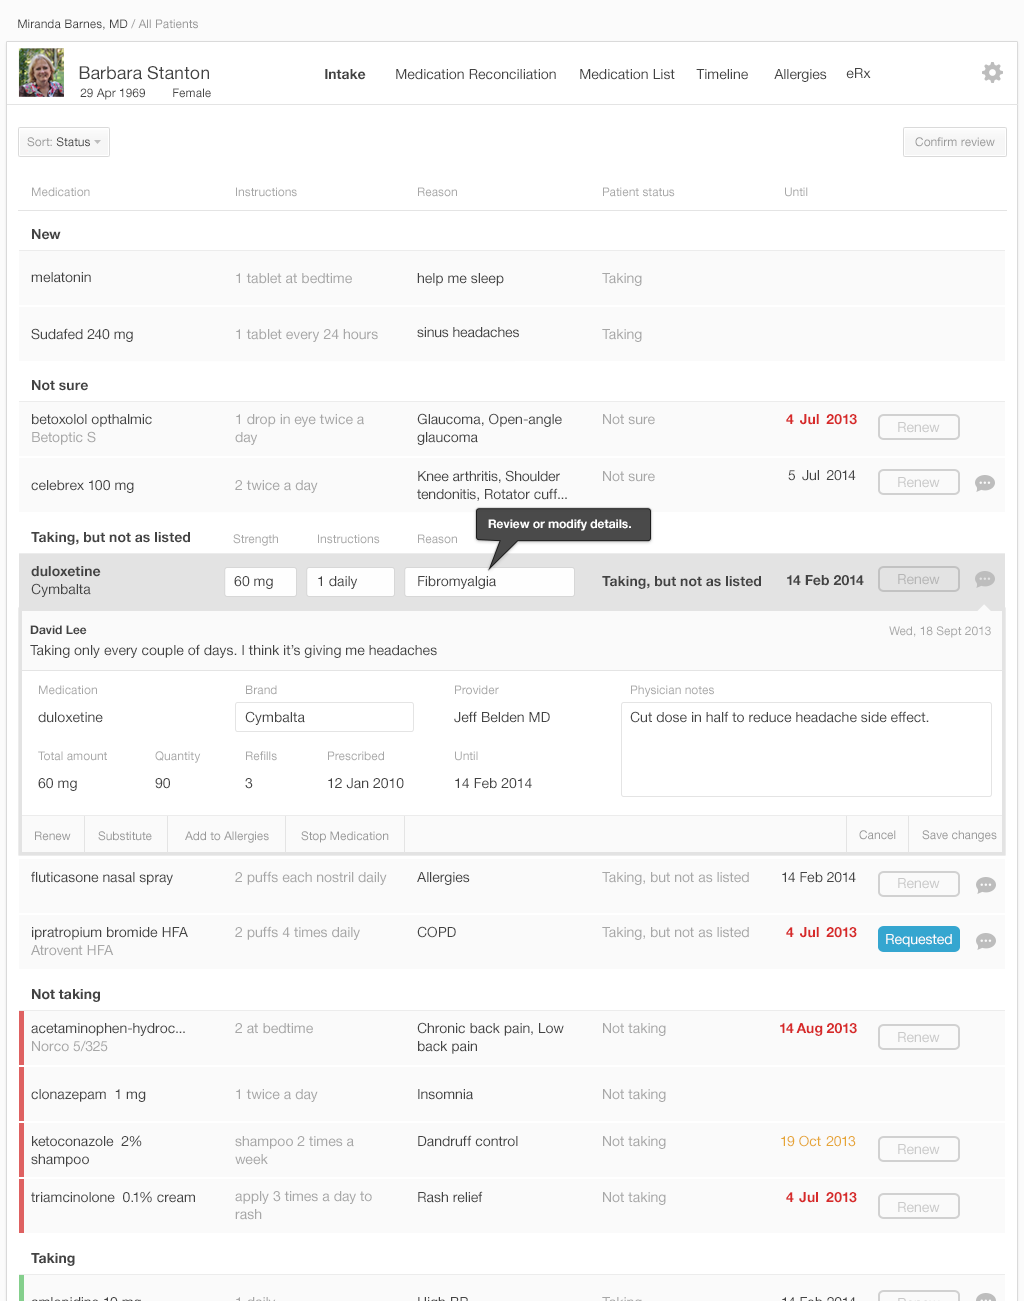Switch to Medication Reconciliation tab
1024x1301 pixels.
475,74
